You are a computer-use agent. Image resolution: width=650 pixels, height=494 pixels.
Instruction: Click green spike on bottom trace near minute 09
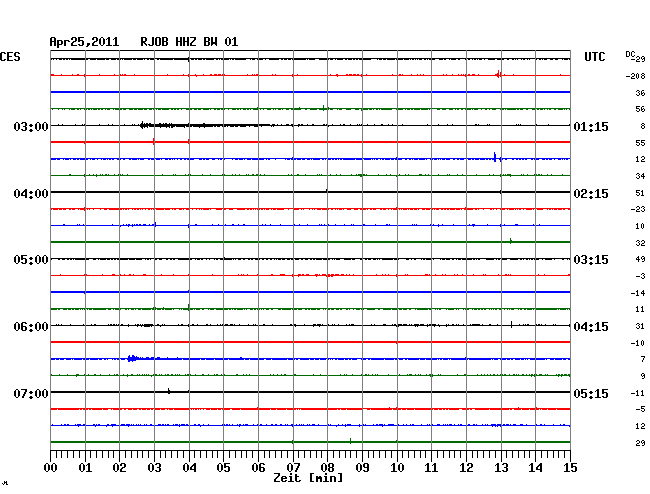click(351, 441)
